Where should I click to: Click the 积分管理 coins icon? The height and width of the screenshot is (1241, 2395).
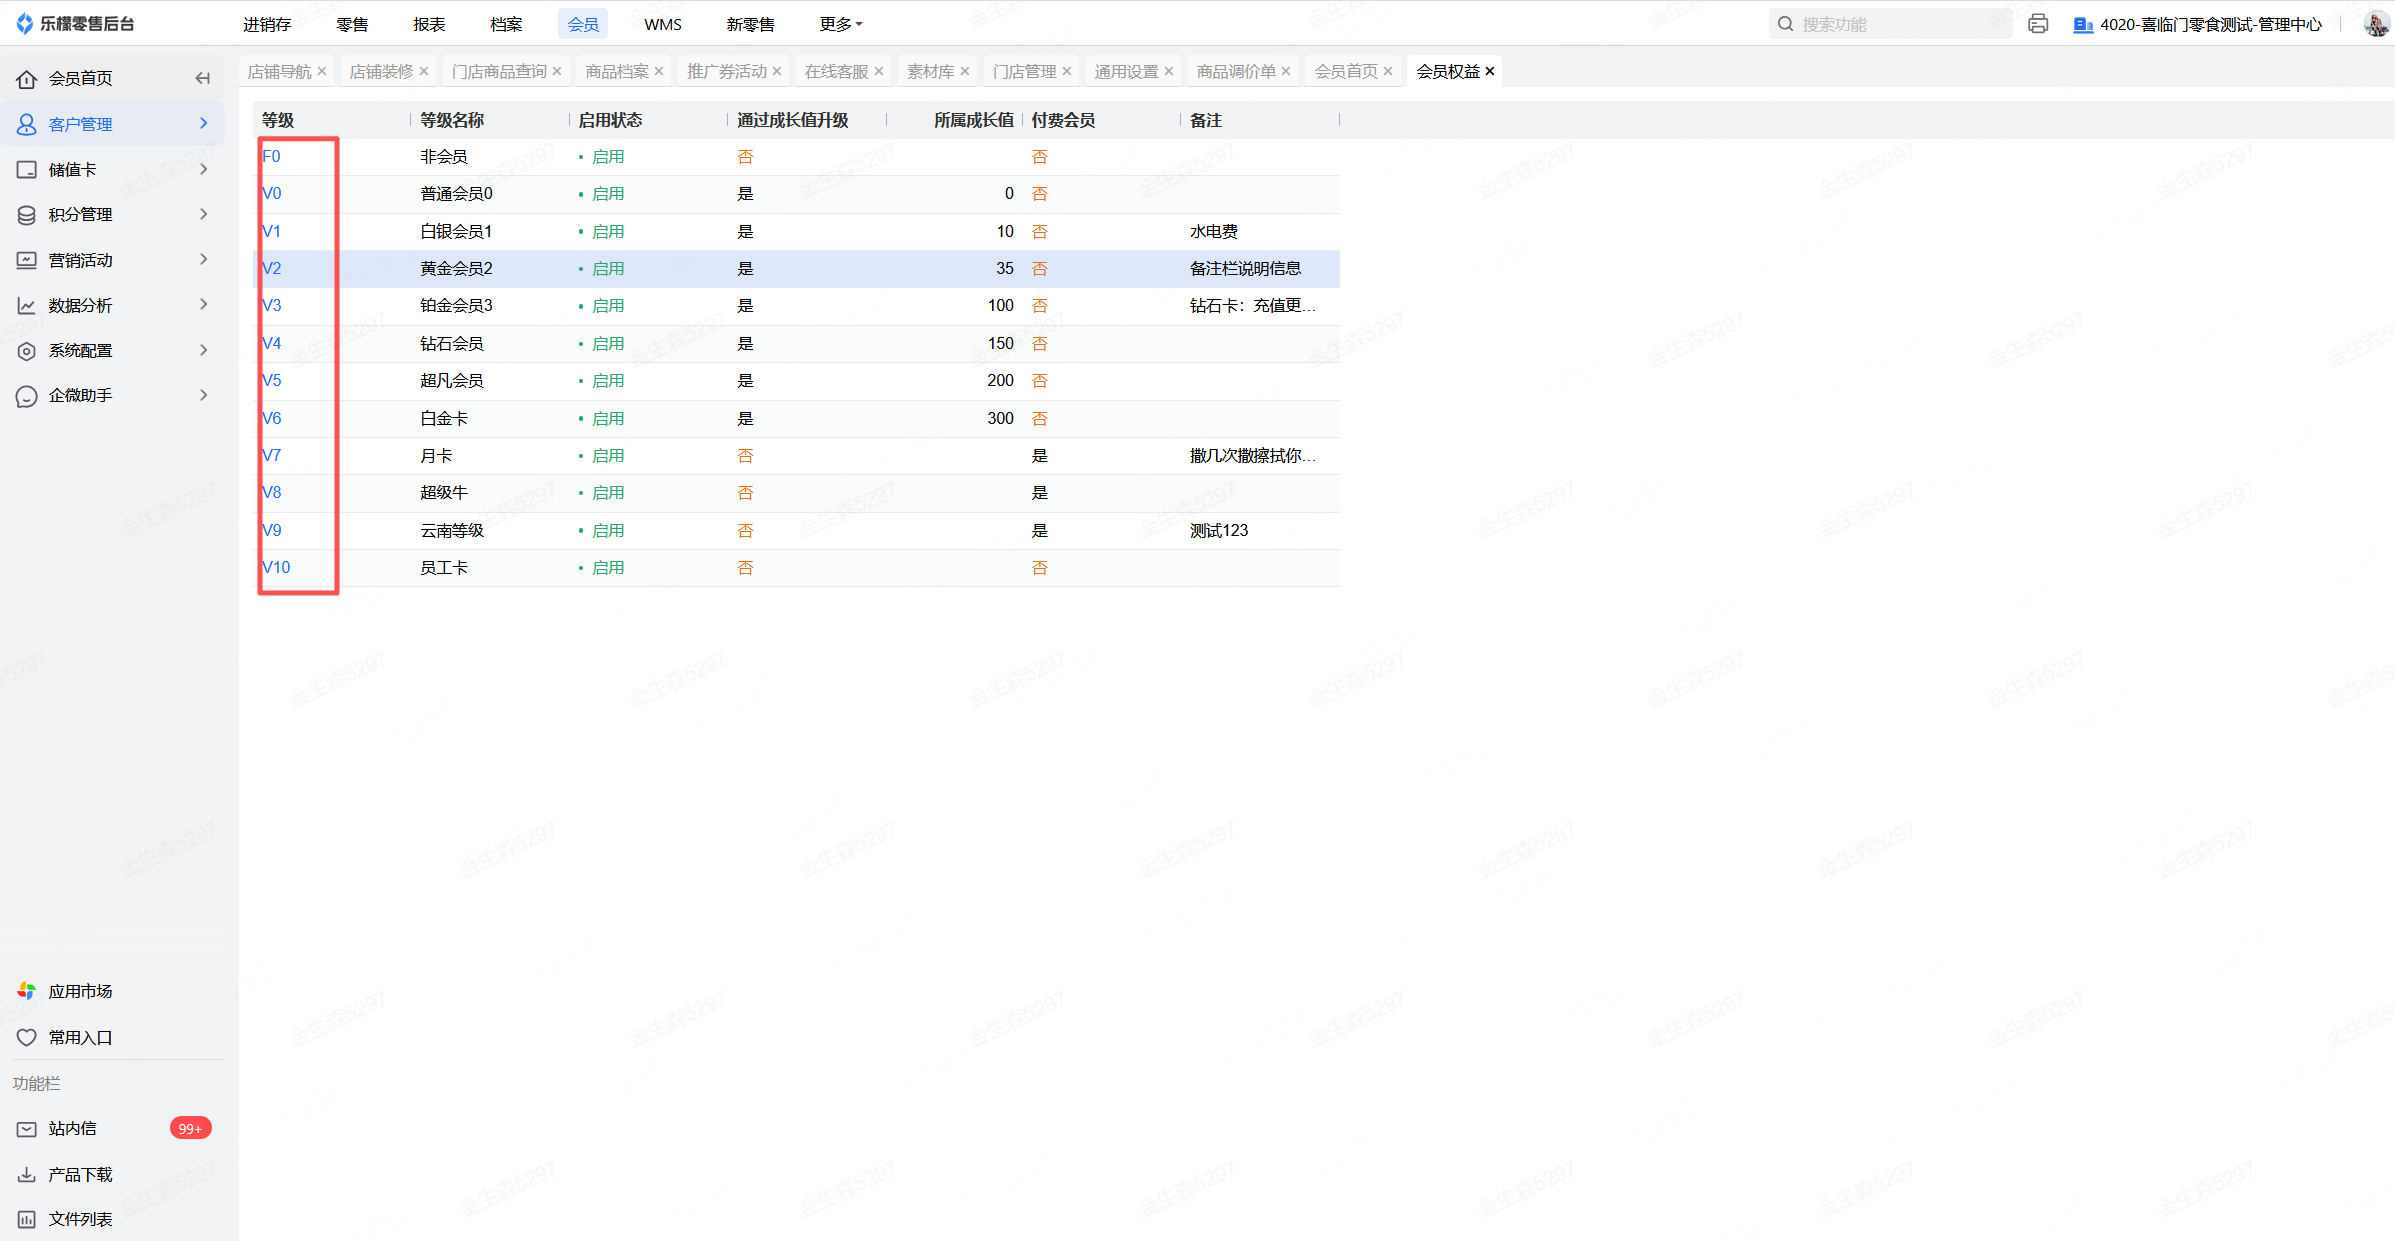pos(27,215)
